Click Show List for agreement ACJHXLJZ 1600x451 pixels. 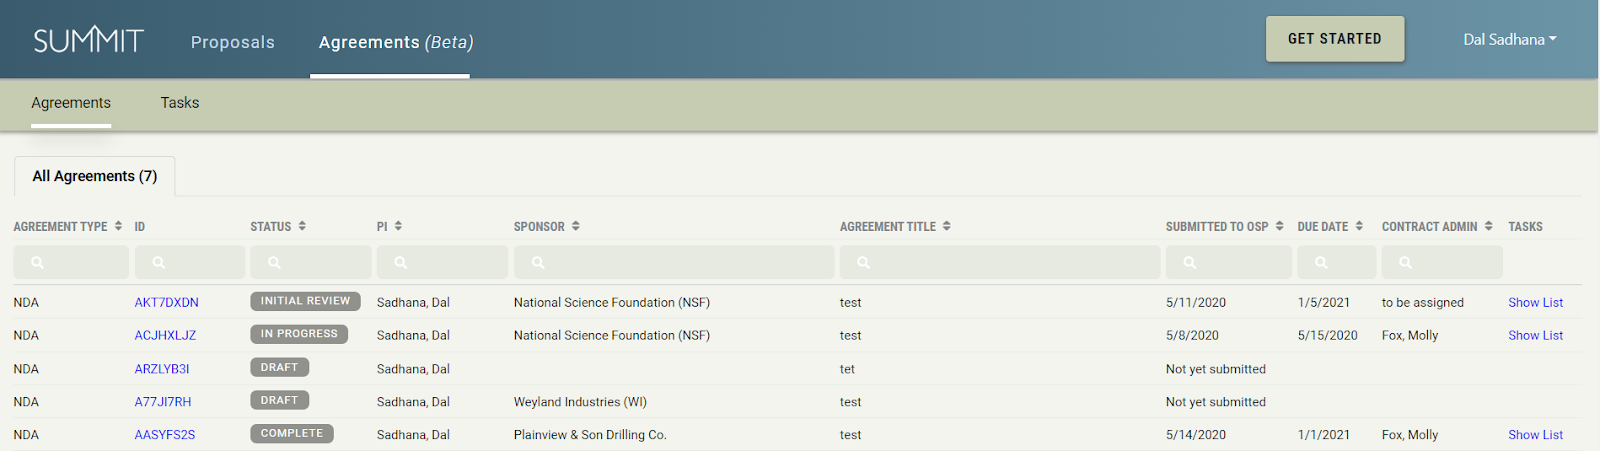pos(1535,335)
